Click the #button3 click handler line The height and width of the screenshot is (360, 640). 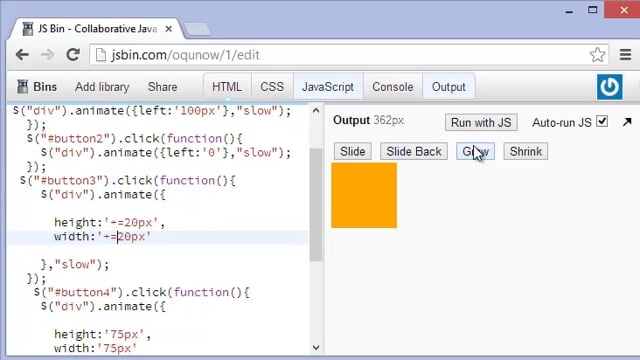pyautogui.click(x=128, y=180)
